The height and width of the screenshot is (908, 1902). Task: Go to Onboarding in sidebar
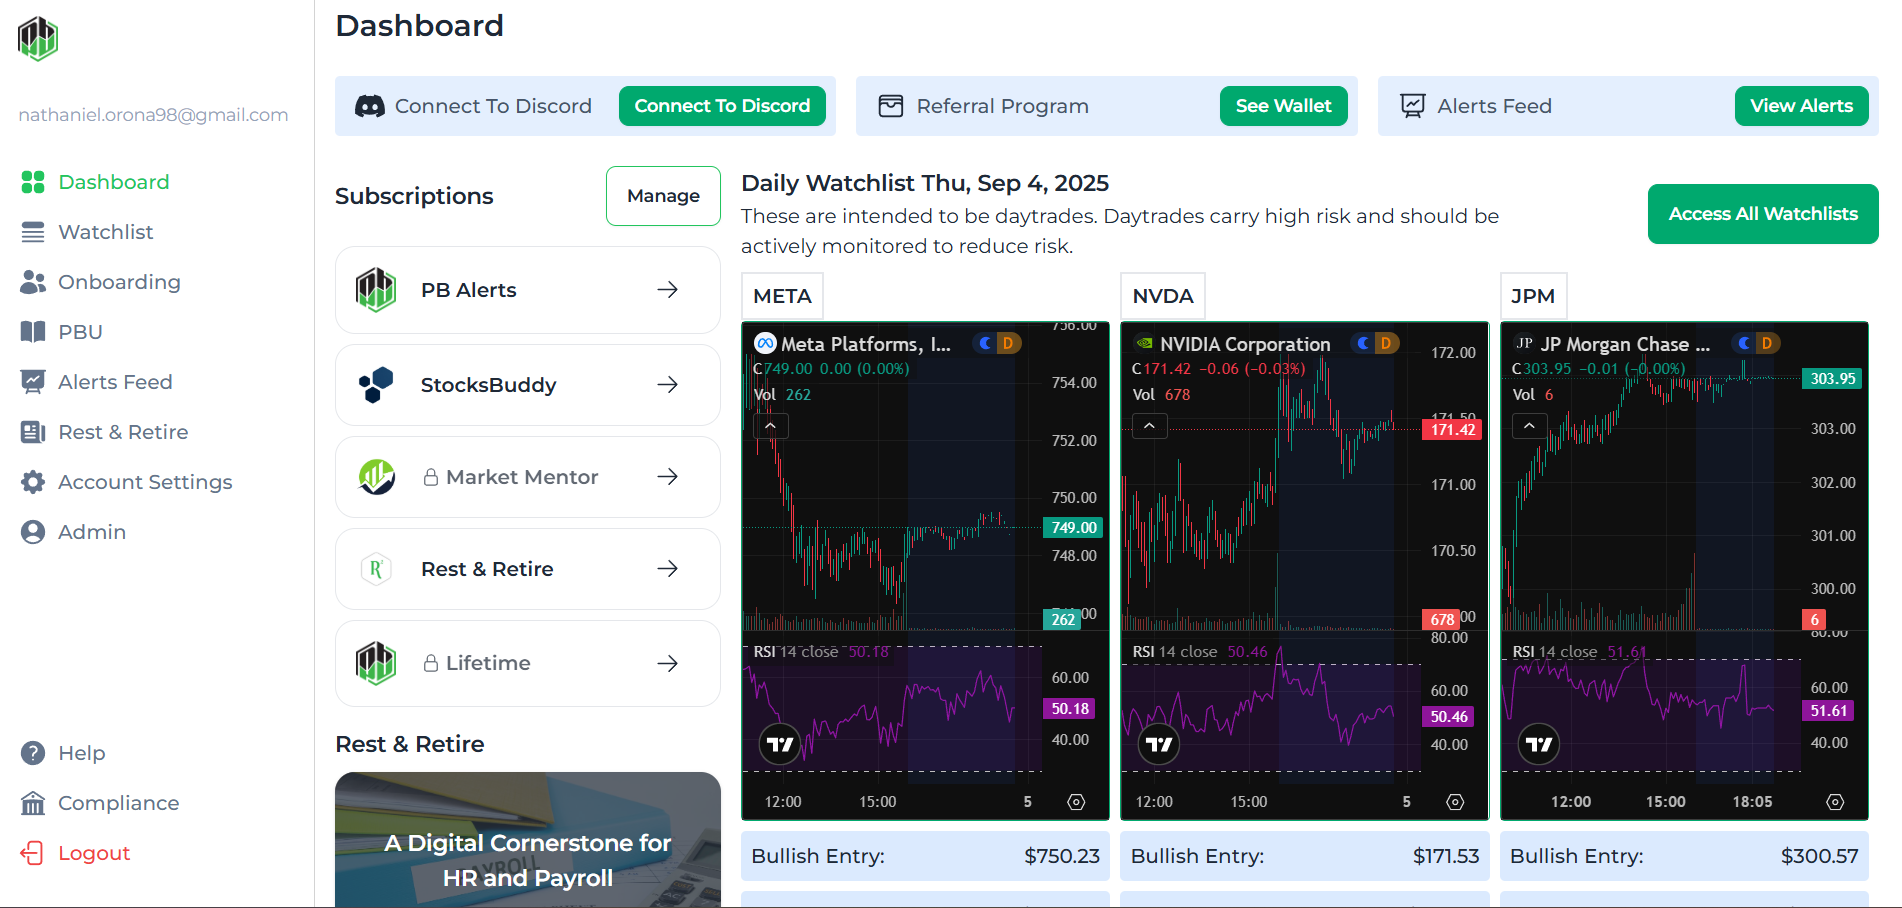click(100, 282)
